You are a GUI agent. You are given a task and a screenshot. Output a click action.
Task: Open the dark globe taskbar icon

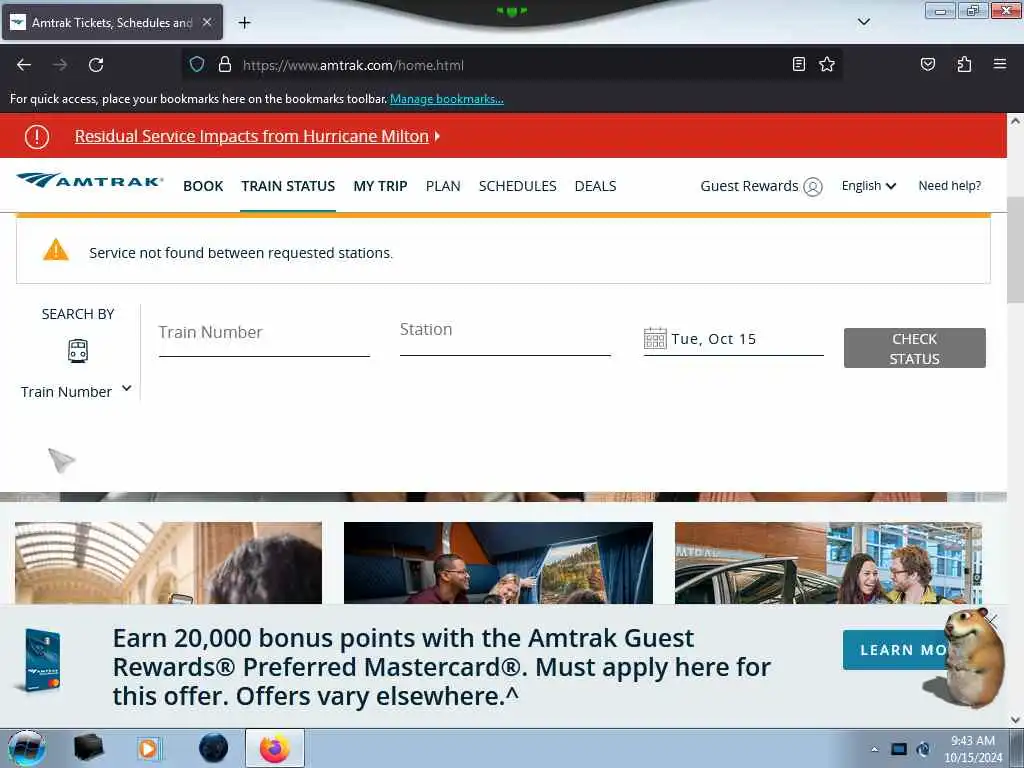214,748
